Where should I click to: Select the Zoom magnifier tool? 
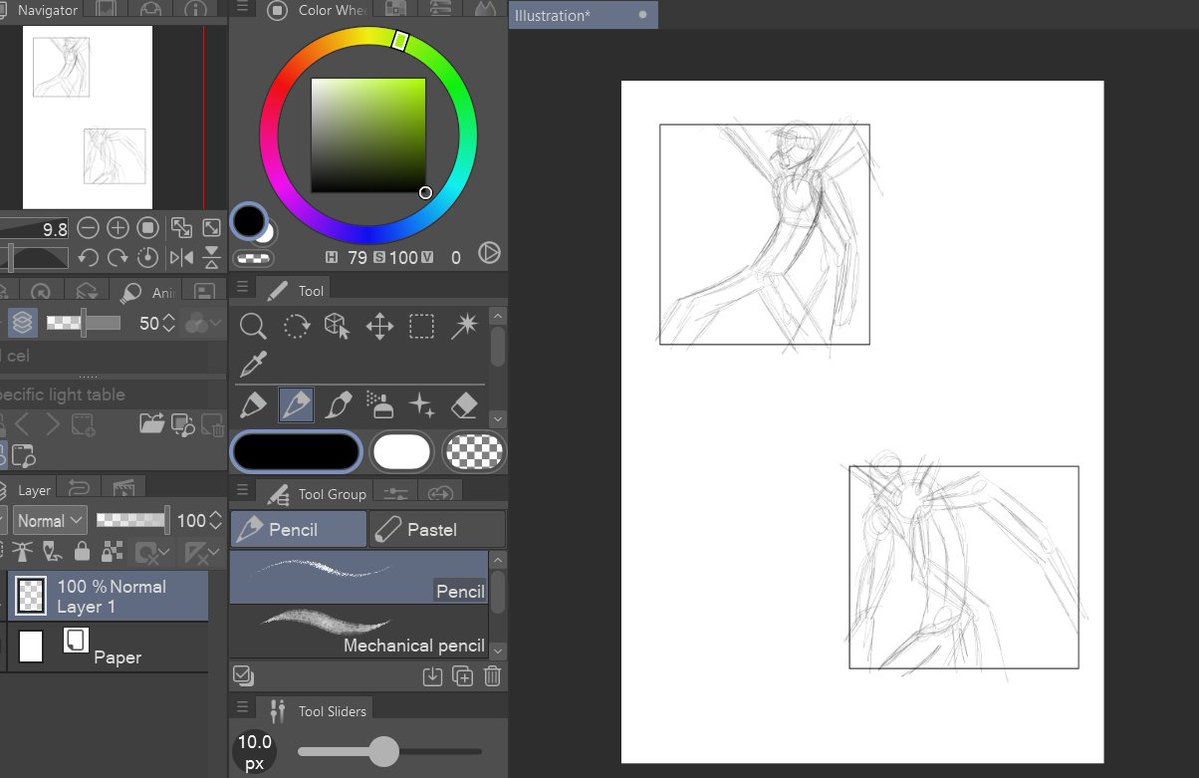[x=252, y=327]
